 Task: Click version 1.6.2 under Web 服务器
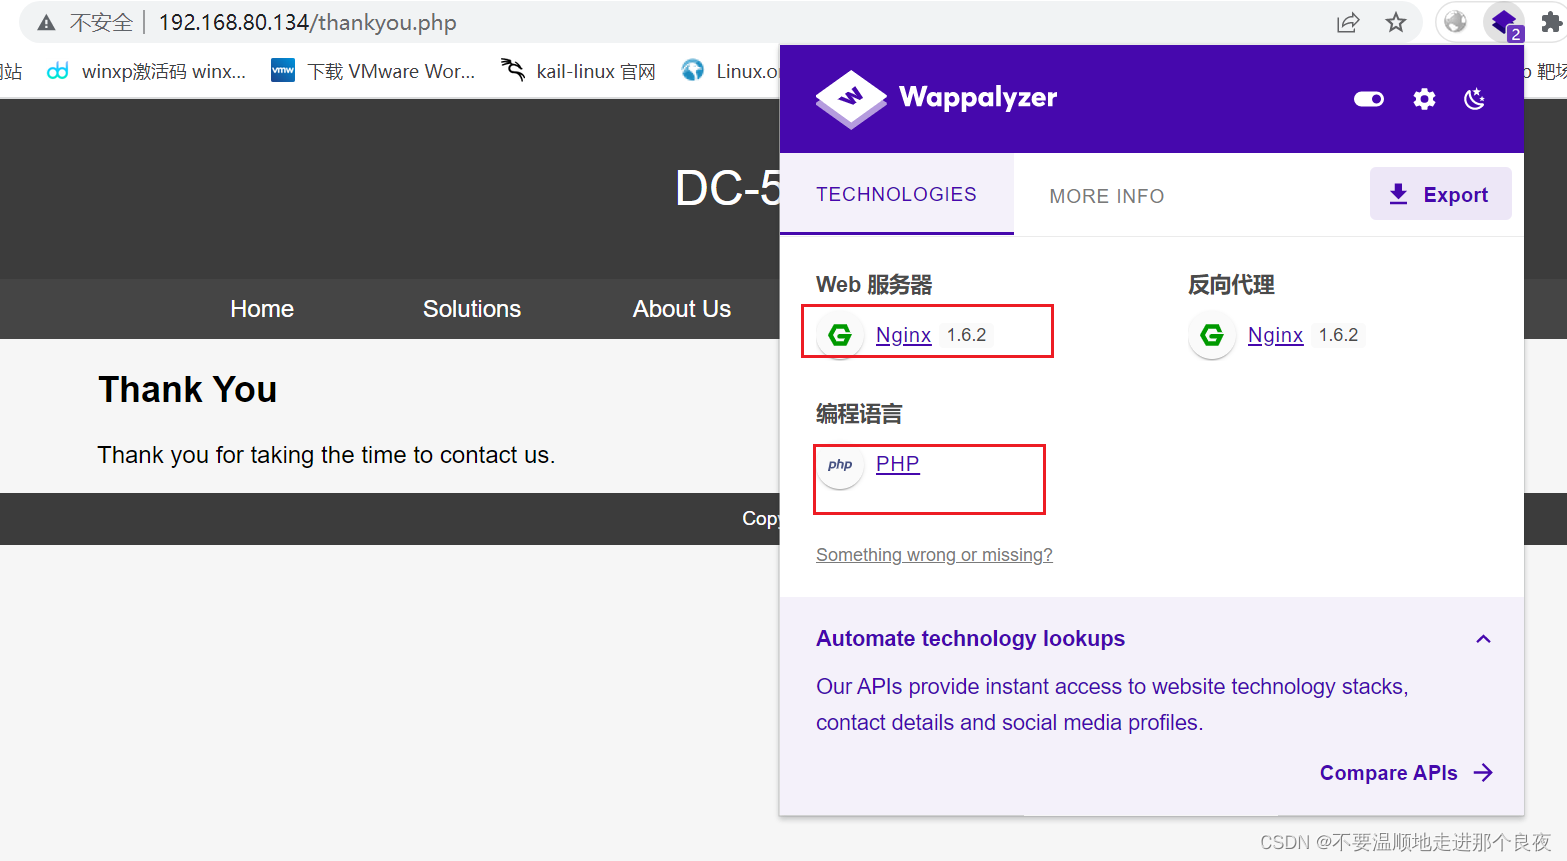click(966, 335)
